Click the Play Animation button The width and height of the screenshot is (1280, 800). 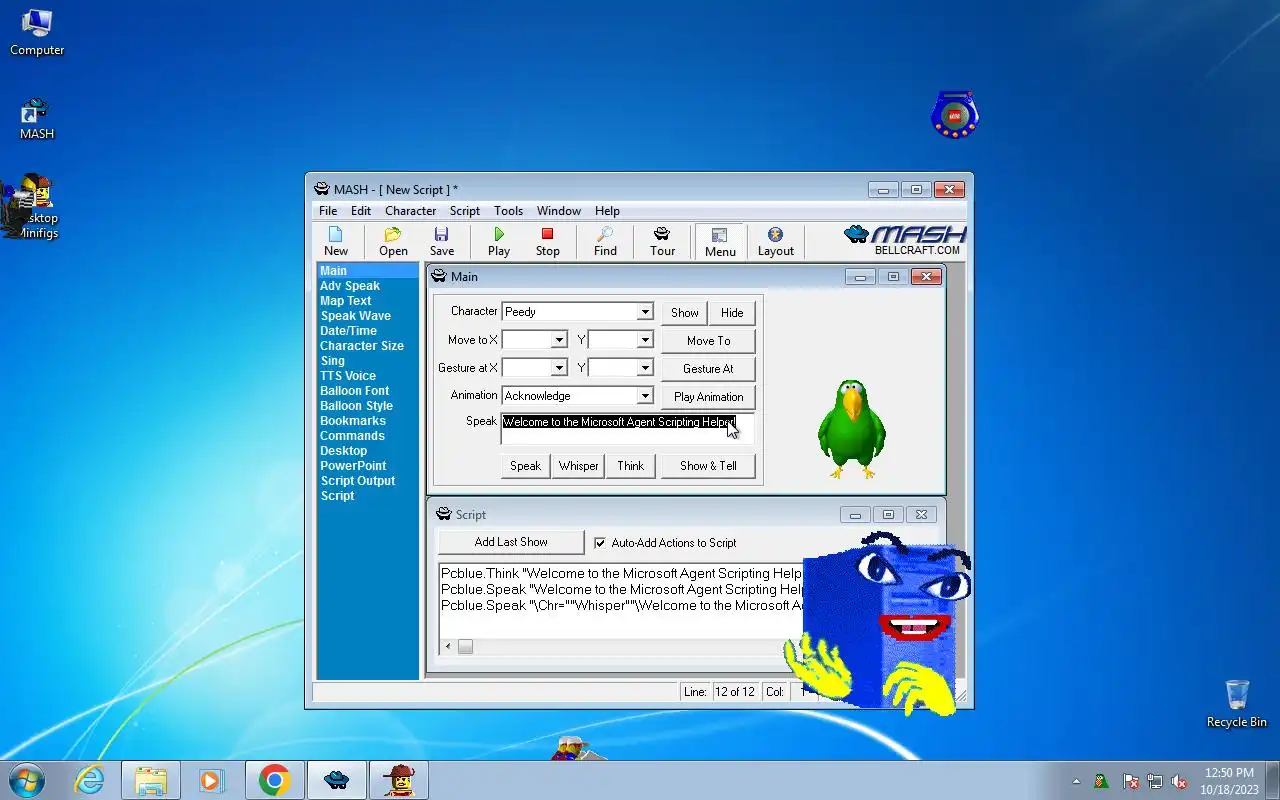coord(708,396)
